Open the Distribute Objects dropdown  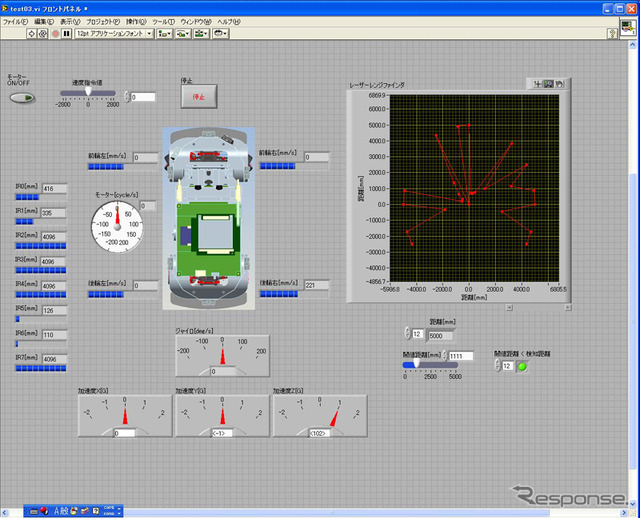[182, 33]
